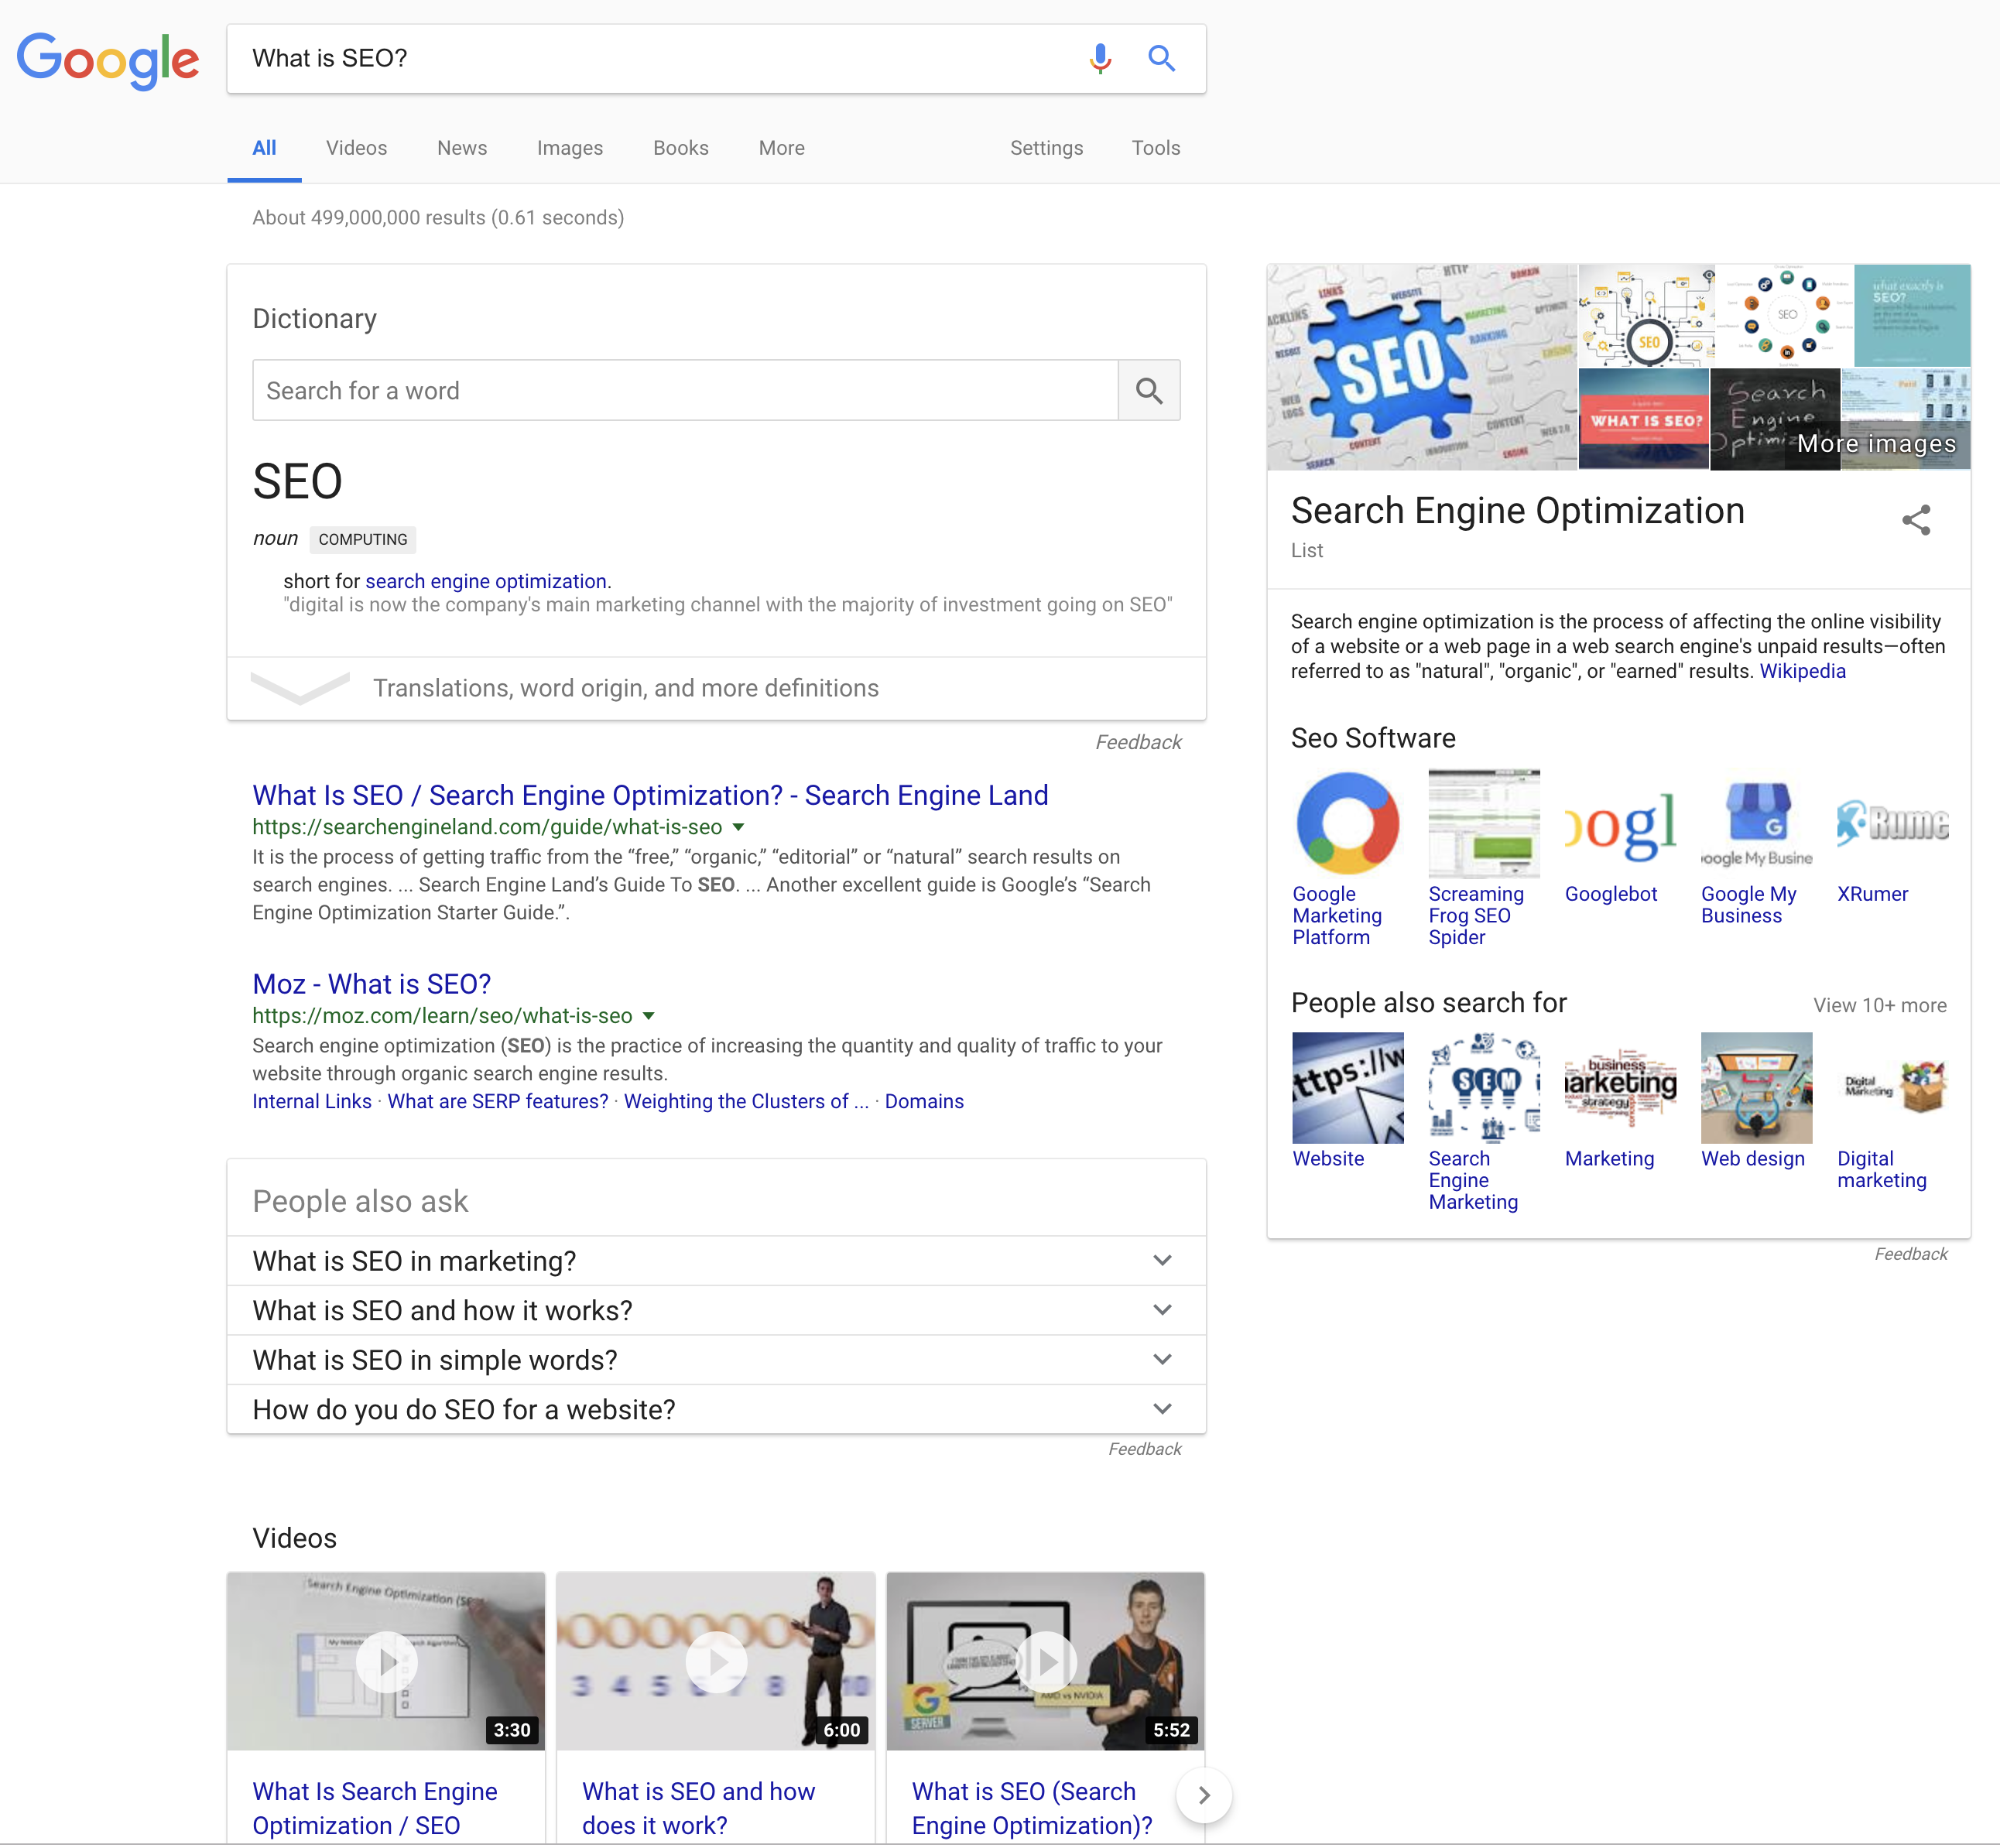The height and width of the screenshot is (1848, 2000).
Task: Click the voice search microphone icon
Action: [x=1100, y=59]
